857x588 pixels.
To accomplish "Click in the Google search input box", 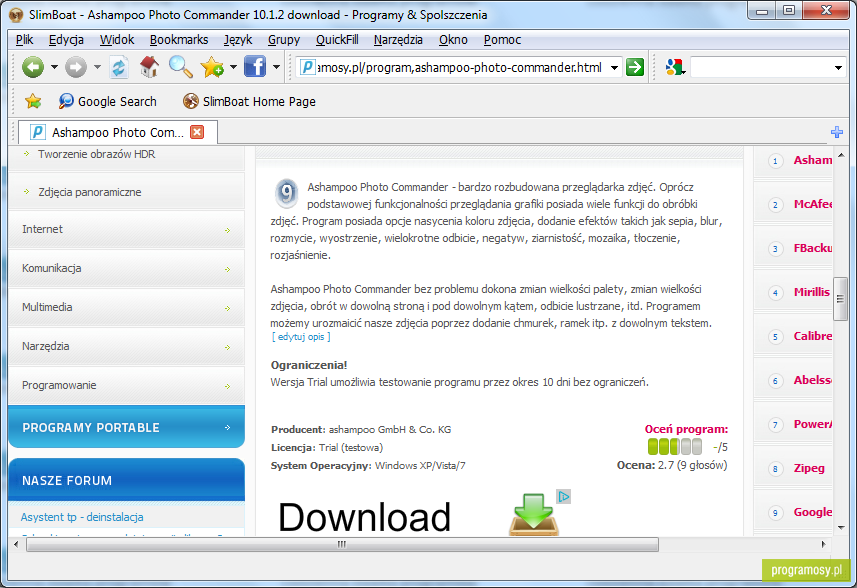I will 761,68.
